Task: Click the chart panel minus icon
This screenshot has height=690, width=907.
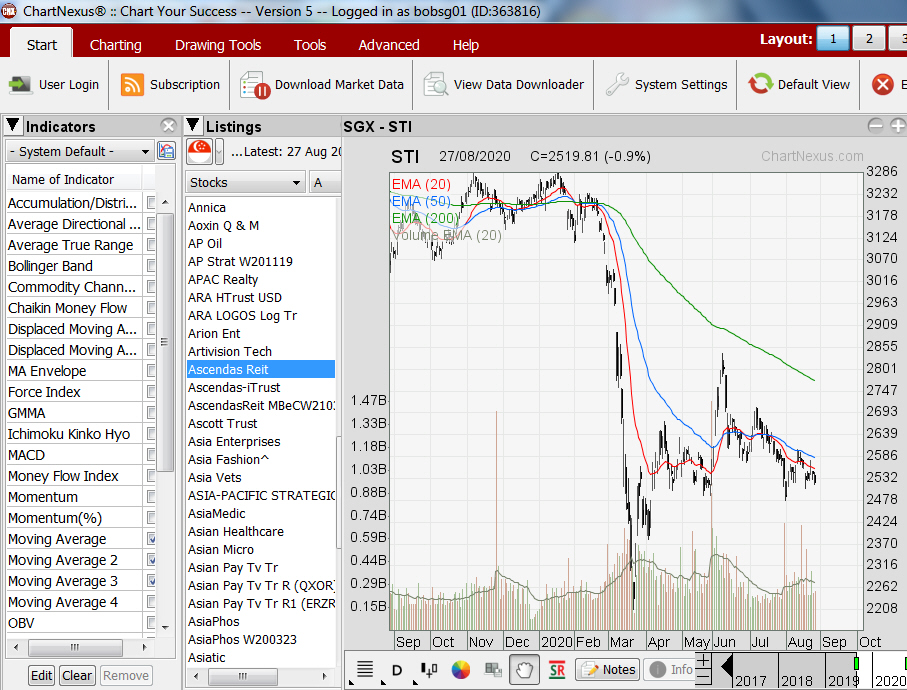Action: click(875, 126)
